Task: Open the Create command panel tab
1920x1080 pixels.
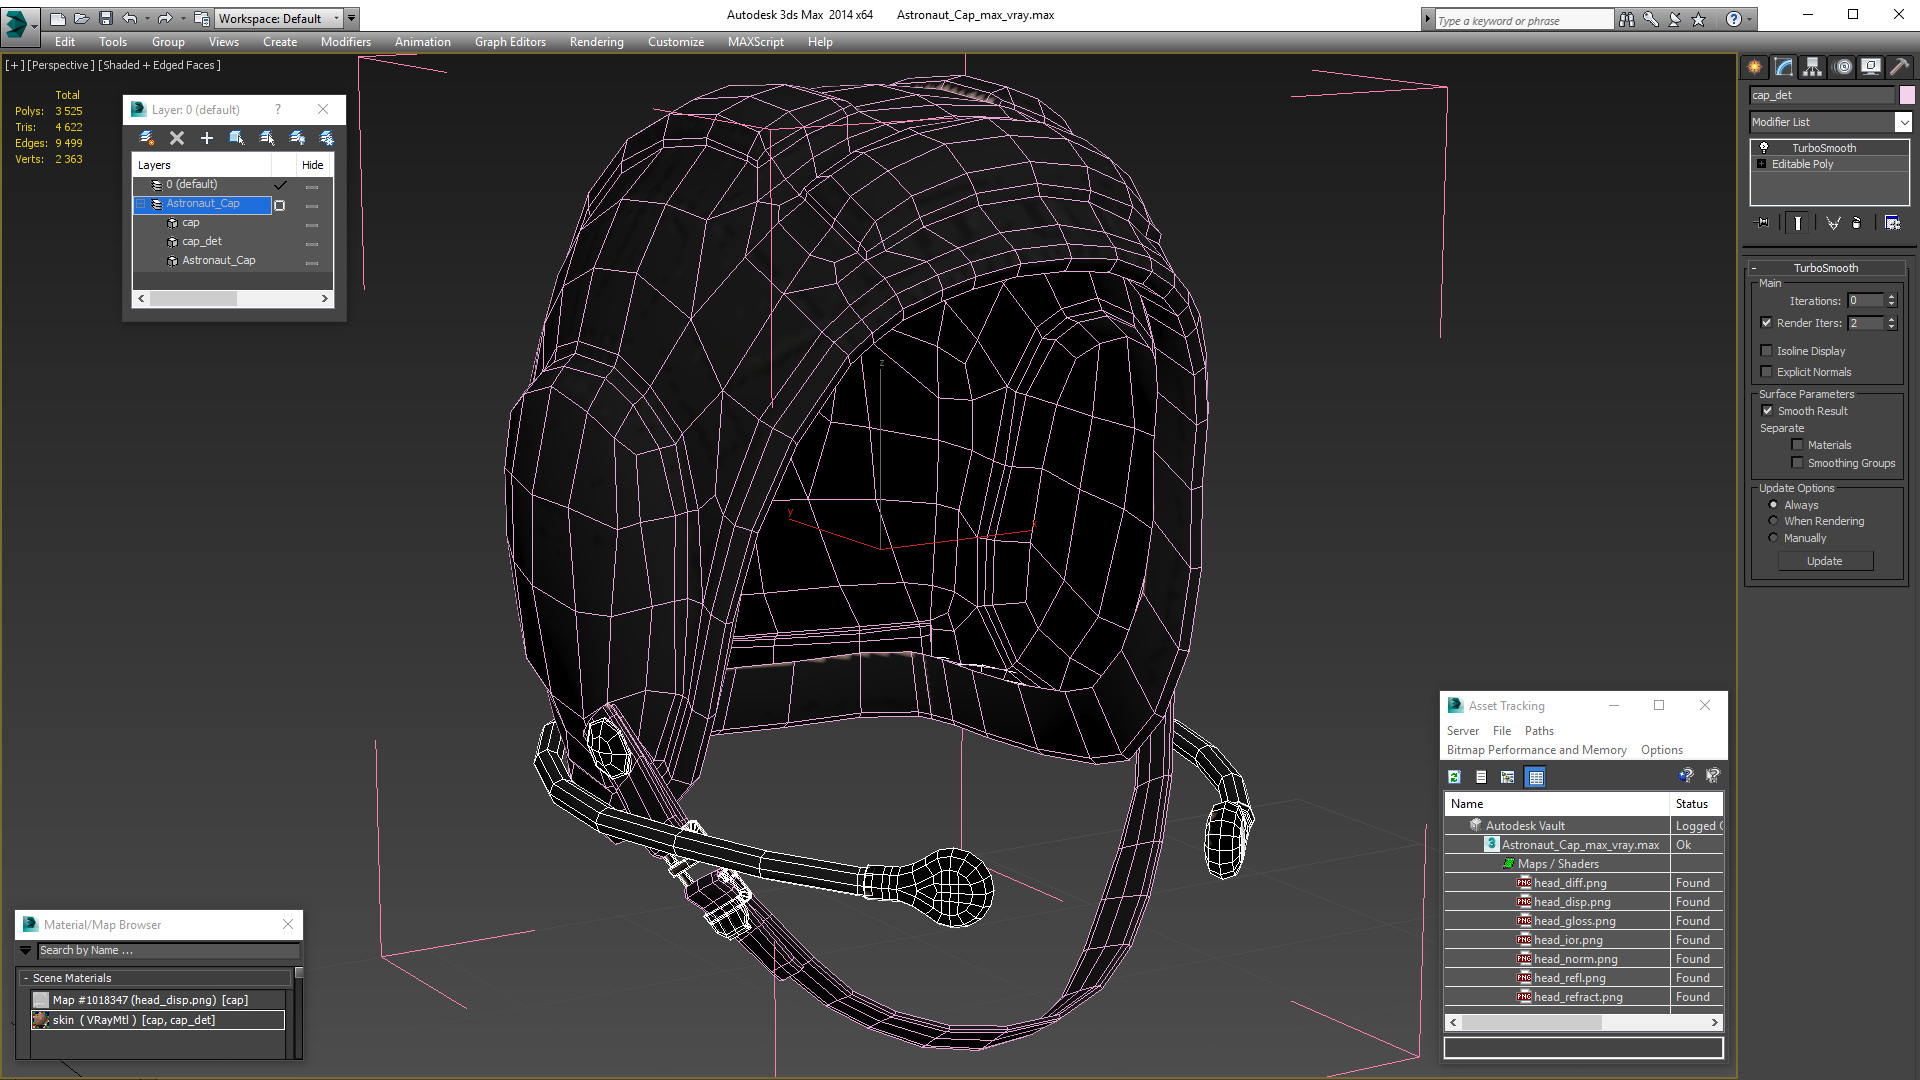Action: pos(1755,67)
